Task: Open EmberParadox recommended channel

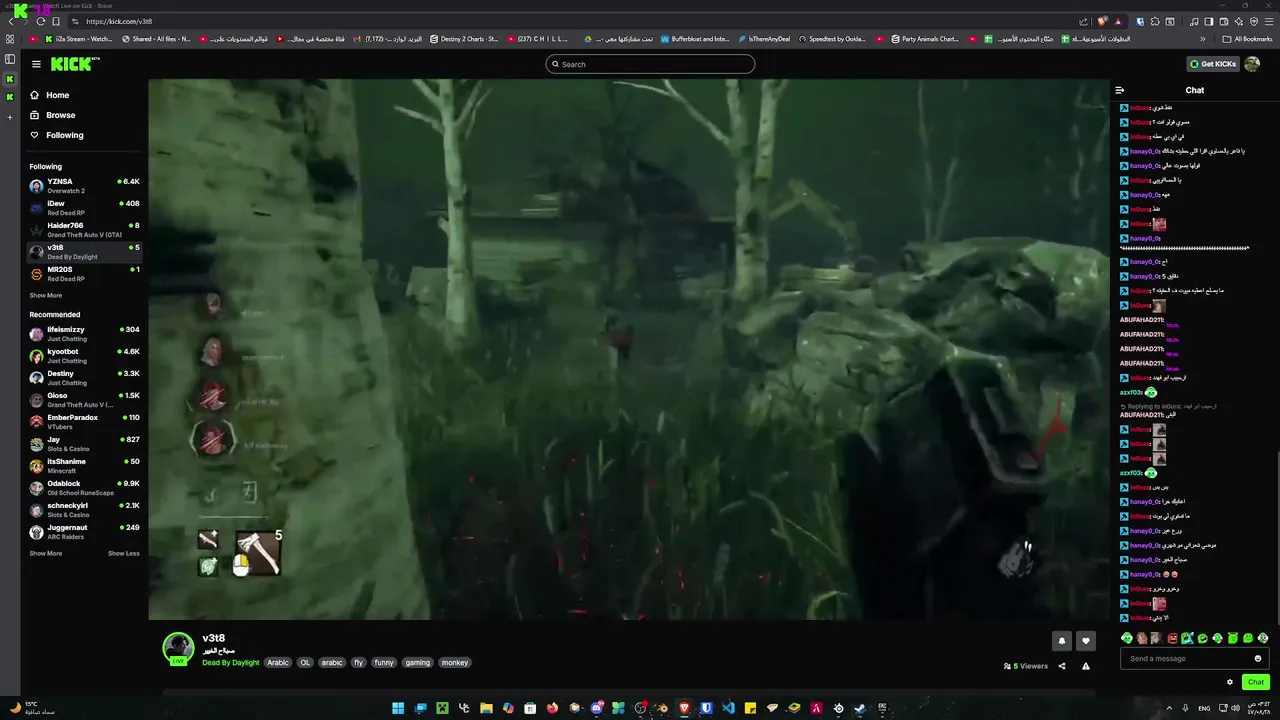Action: tap(84, 422)
